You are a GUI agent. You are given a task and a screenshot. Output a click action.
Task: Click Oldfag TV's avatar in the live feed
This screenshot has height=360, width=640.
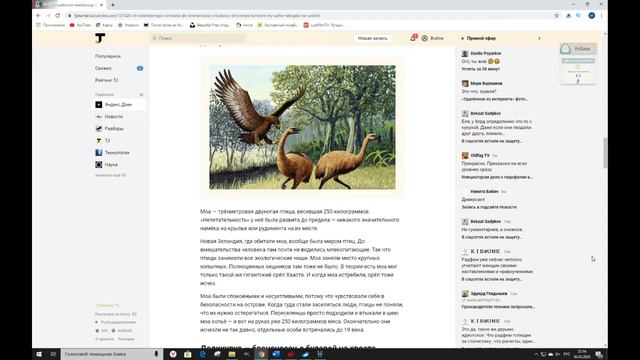pyautogui.click(x=465, y=156)
